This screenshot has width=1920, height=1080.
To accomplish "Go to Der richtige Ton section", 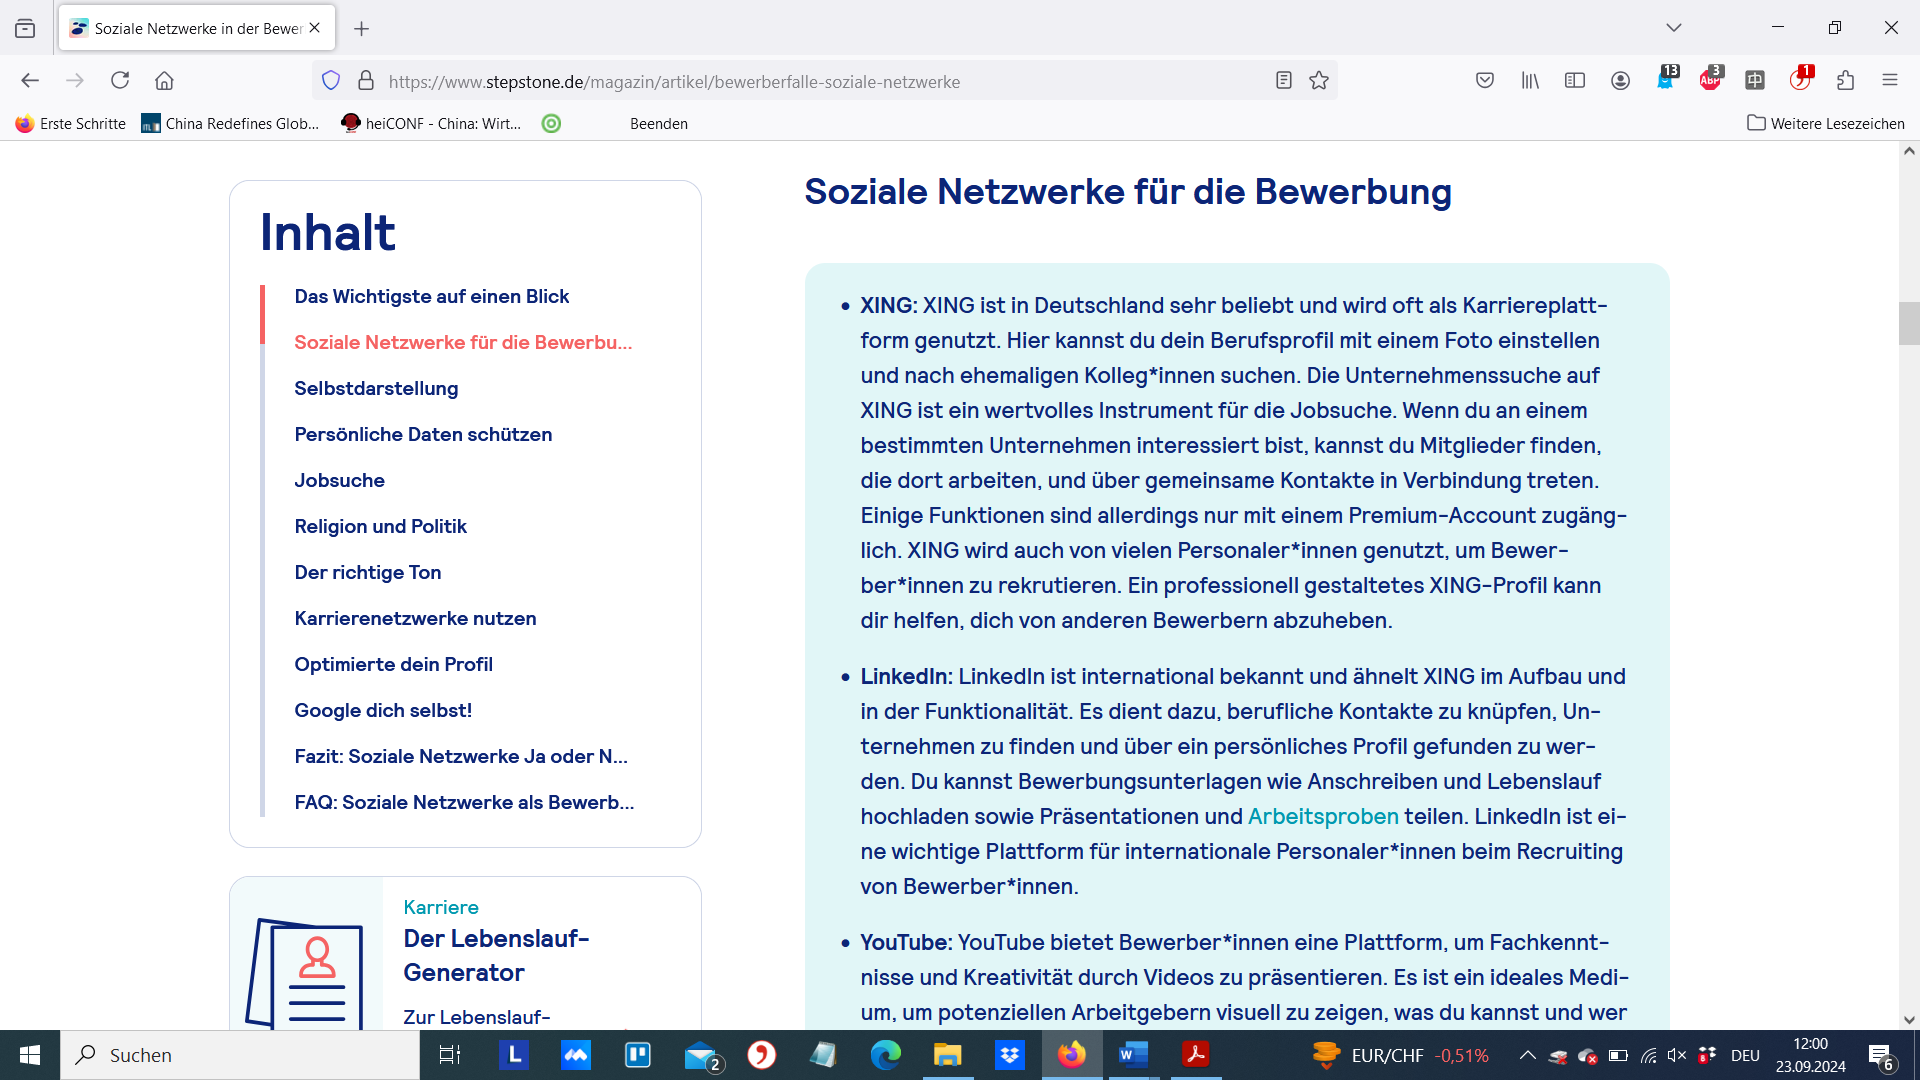I will (367, 572).
